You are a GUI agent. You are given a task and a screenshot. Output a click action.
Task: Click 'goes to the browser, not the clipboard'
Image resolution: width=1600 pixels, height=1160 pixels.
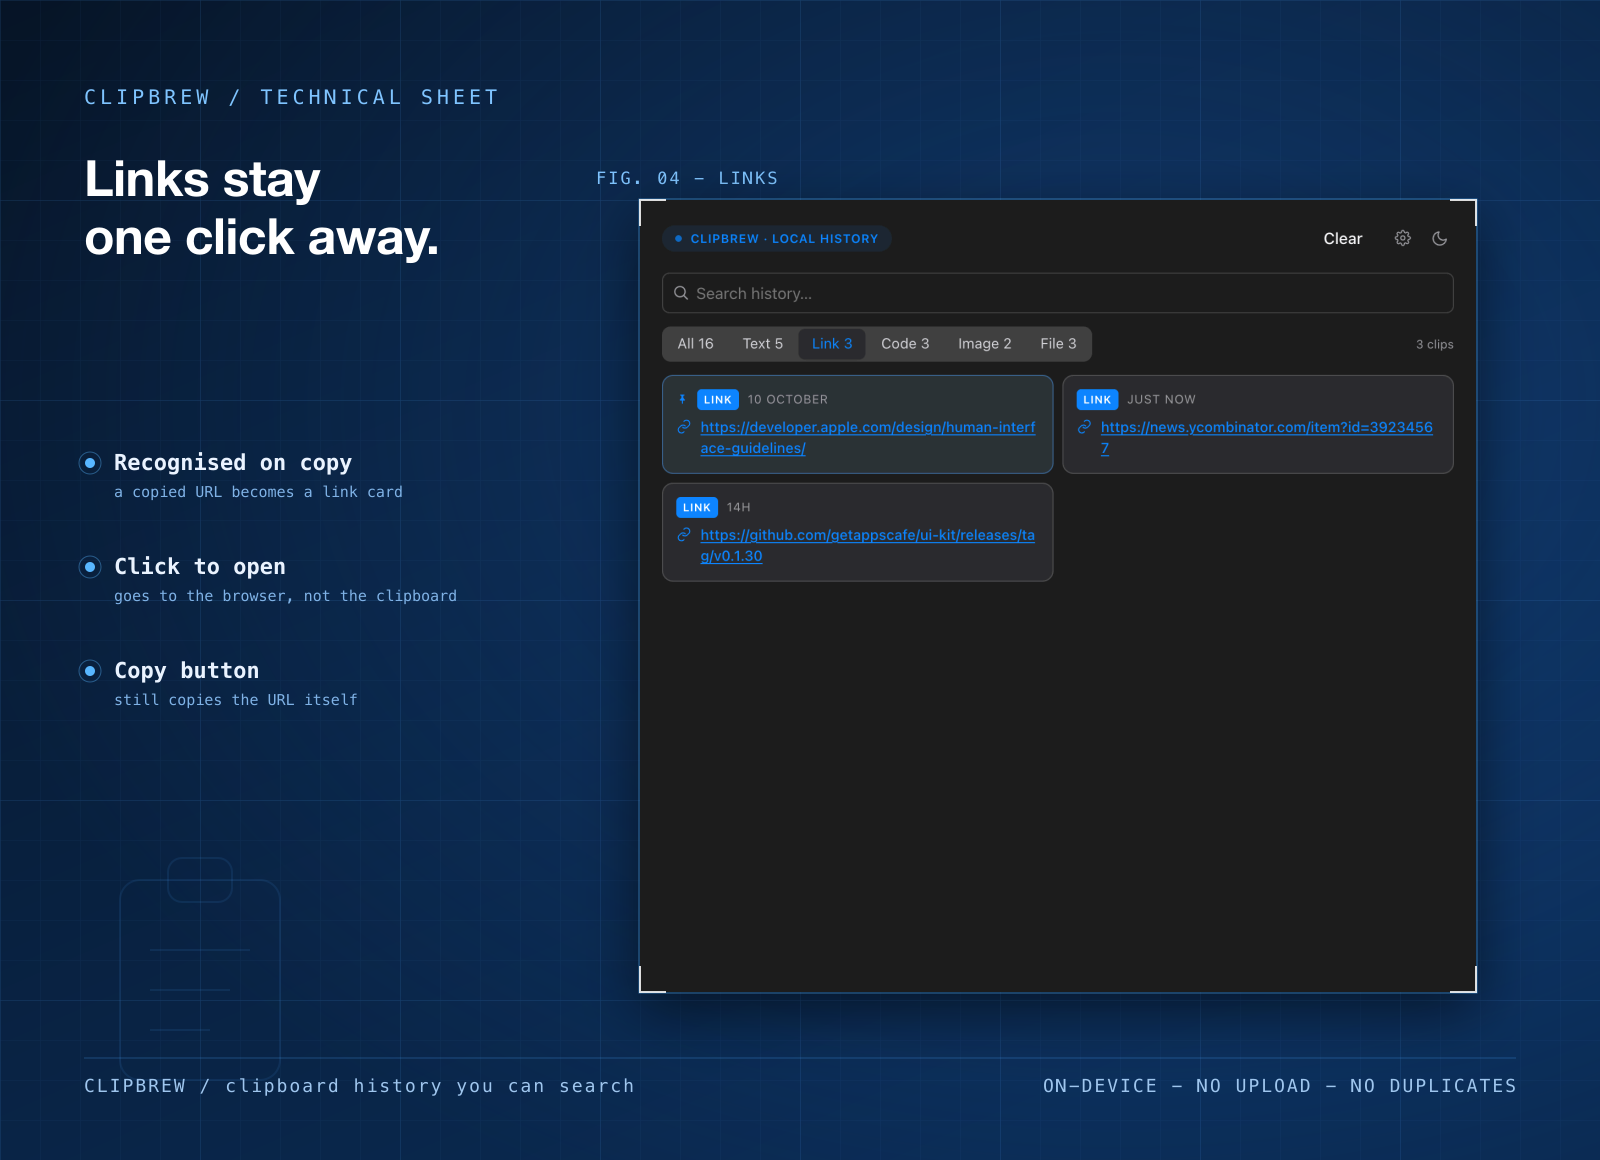pos(285,596)
